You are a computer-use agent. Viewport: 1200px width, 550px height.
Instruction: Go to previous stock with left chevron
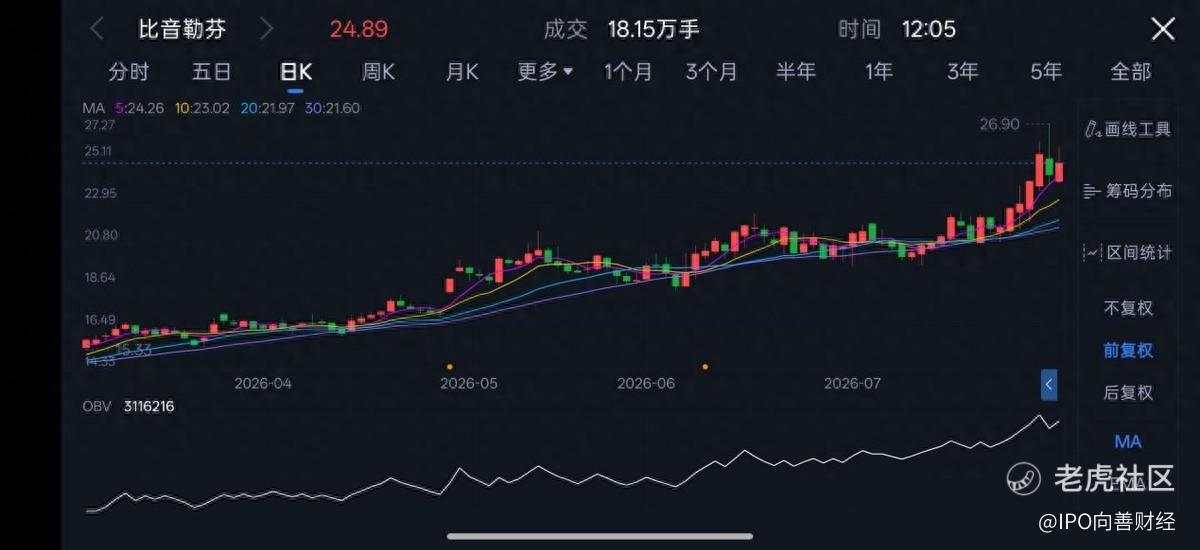[96, 29]
